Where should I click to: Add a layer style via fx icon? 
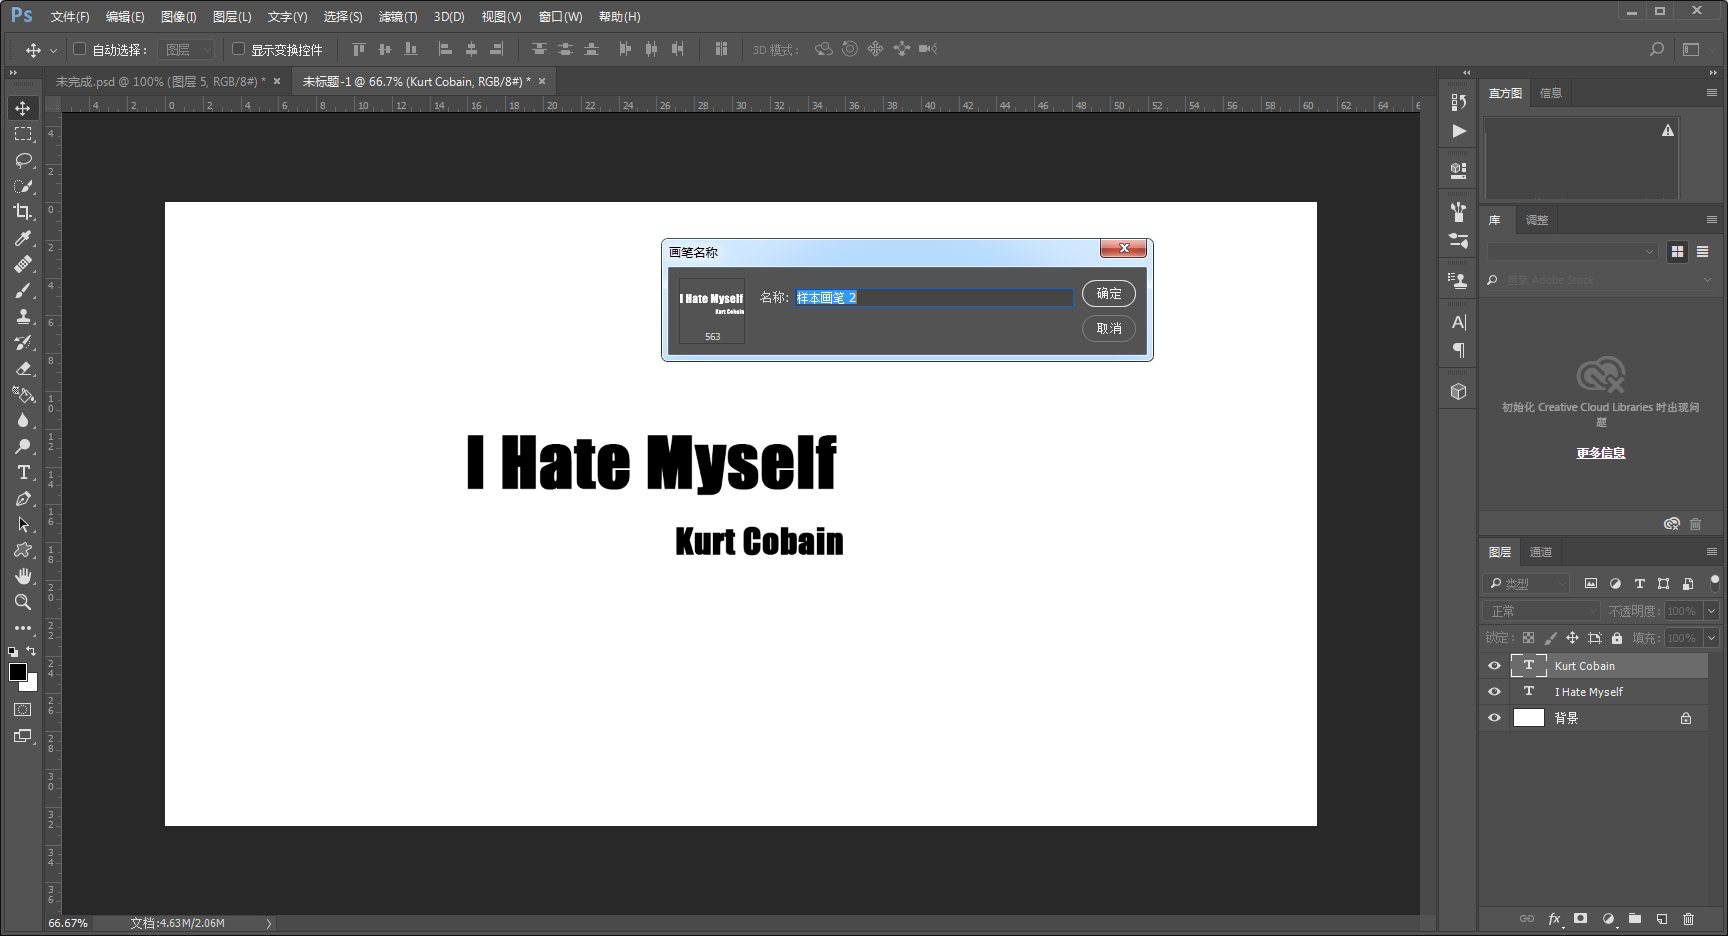point(1554,918)
